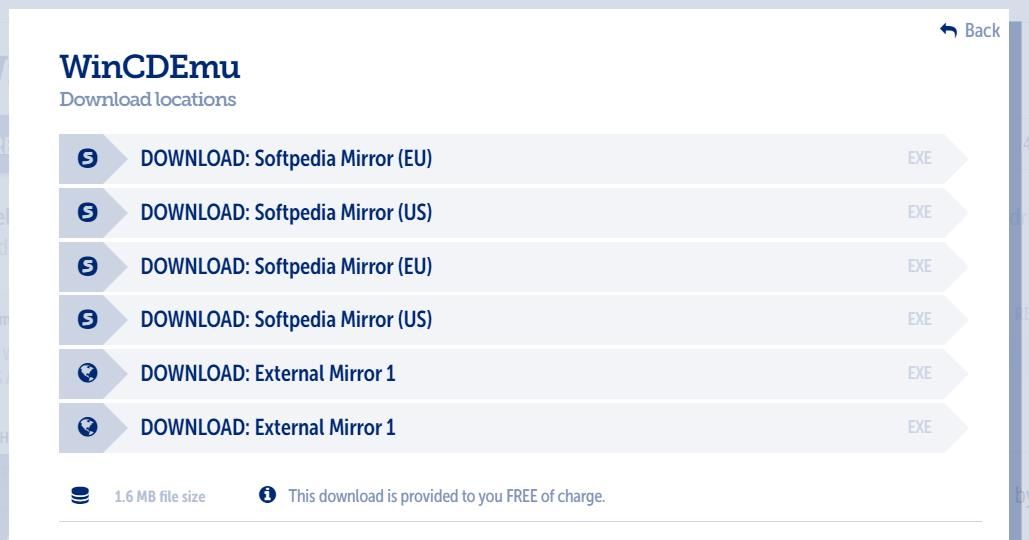The height and width of the screenshot is (540, 1029).
Task: Click the info icon before FREE notice
Action: 267,495
